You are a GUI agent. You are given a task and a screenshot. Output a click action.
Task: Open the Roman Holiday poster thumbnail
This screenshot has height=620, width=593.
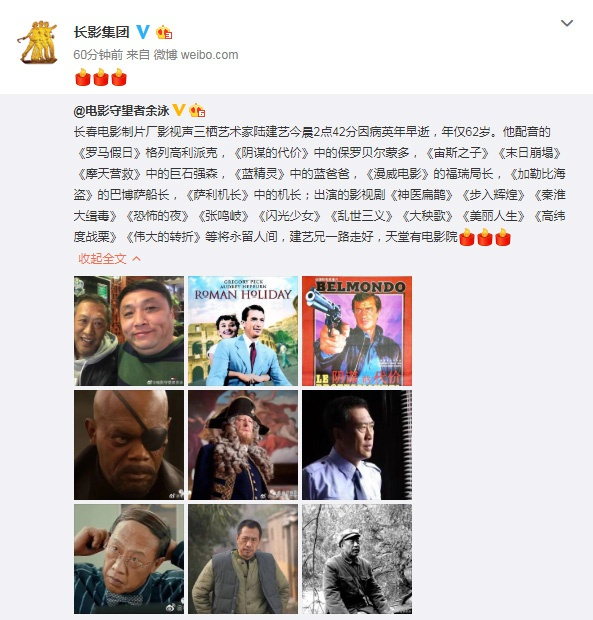[x=243, y=331]
